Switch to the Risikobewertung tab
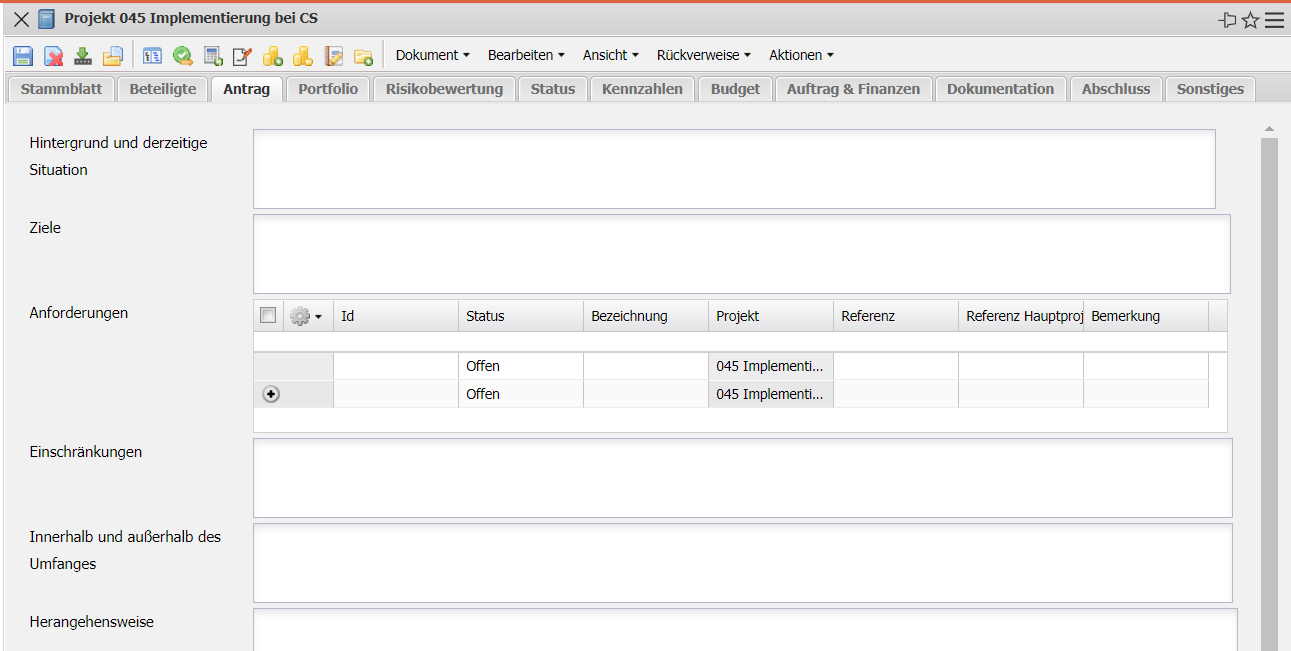1291x651 pixels. [444, 89]
